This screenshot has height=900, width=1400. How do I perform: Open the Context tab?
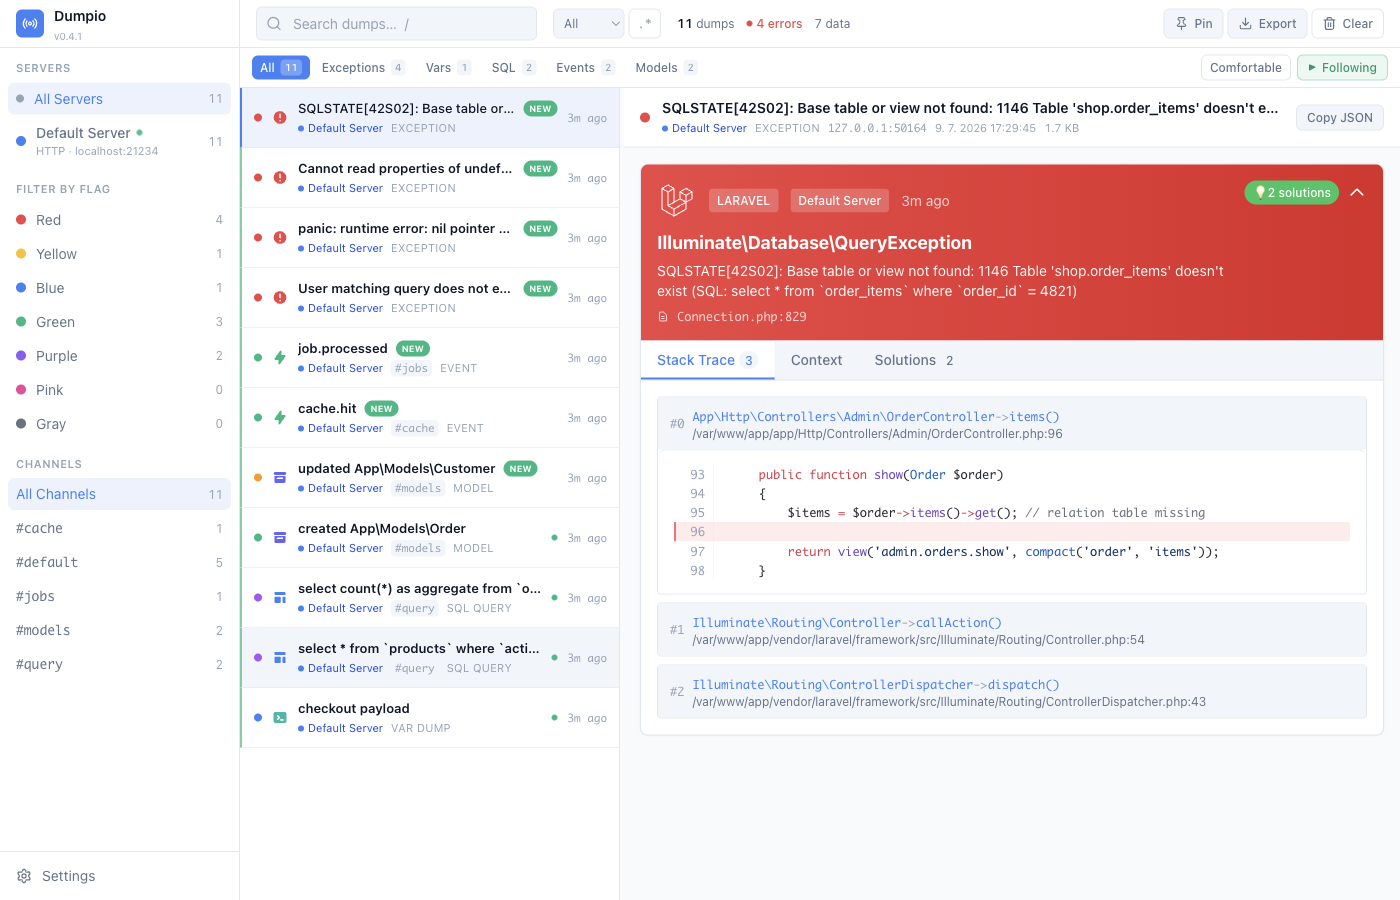click(x=816, y=360)
